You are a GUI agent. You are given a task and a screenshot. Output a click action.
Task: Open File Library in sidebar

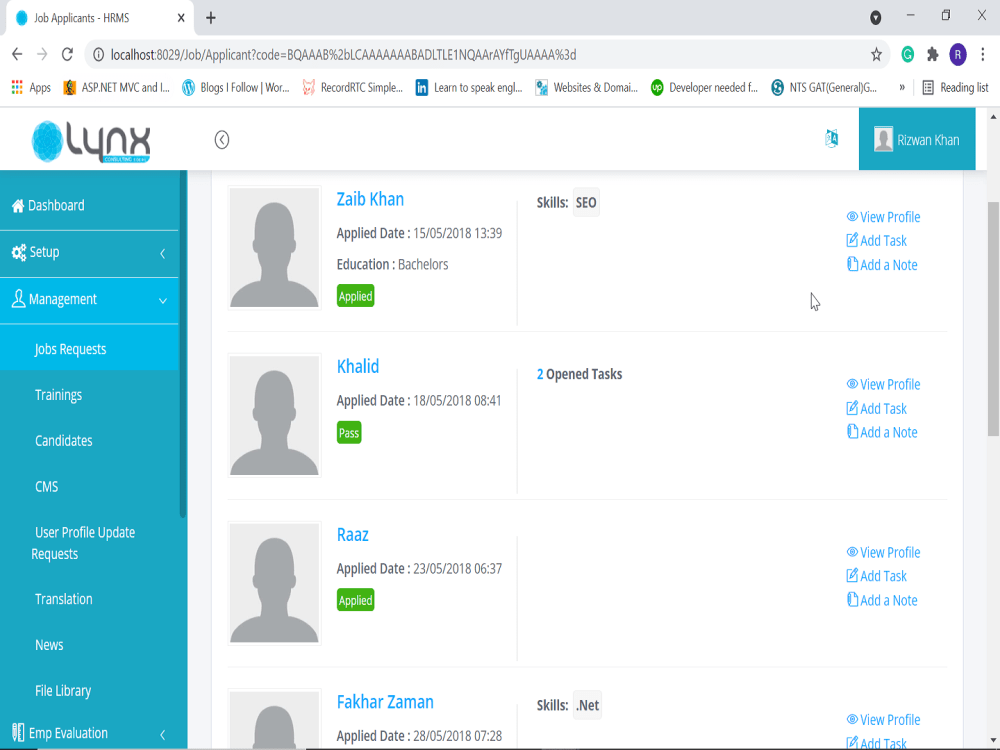click(x=62, y=691)
